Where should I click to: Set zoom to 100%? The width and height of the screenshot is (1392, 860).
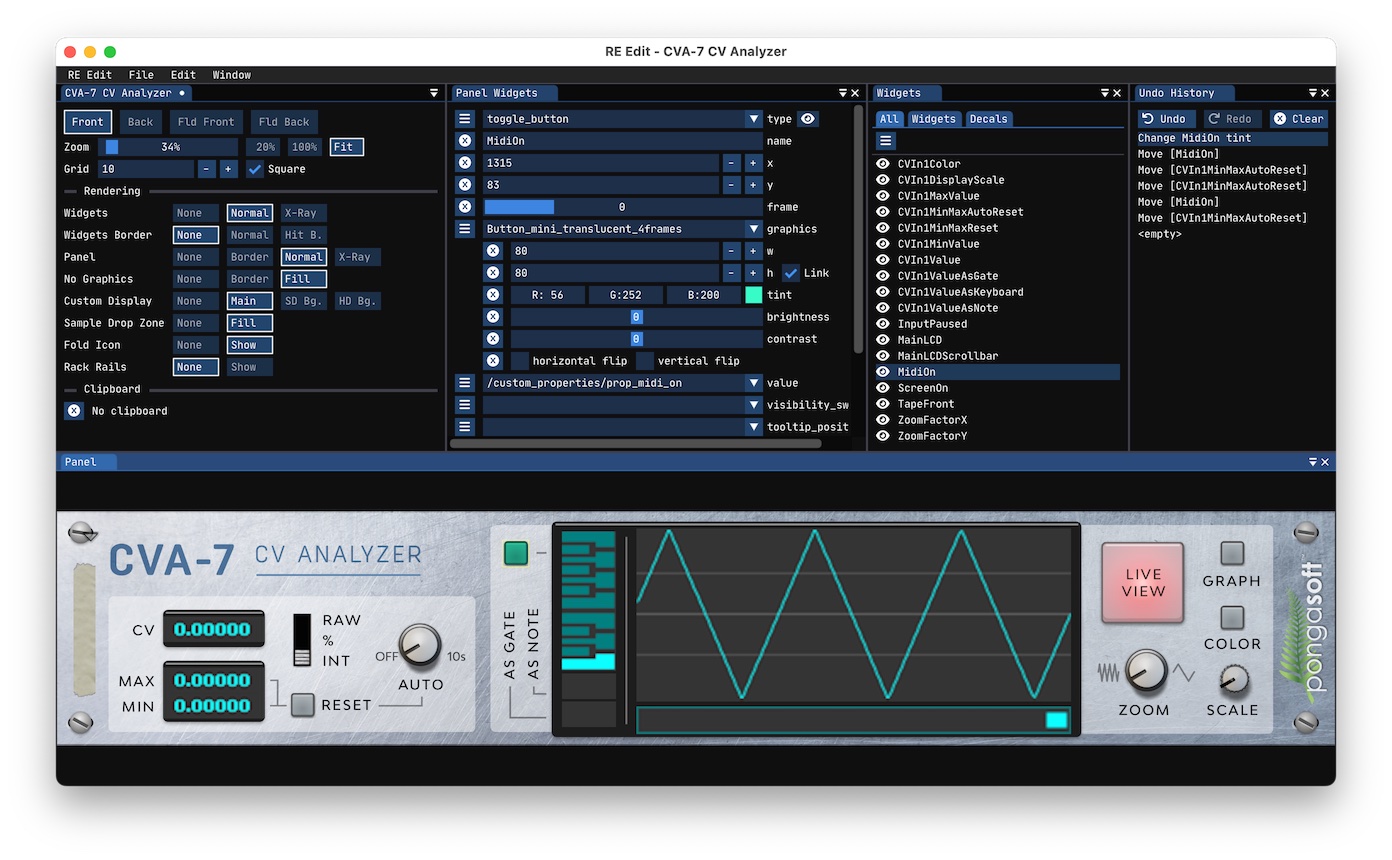(x=305, y=147)
